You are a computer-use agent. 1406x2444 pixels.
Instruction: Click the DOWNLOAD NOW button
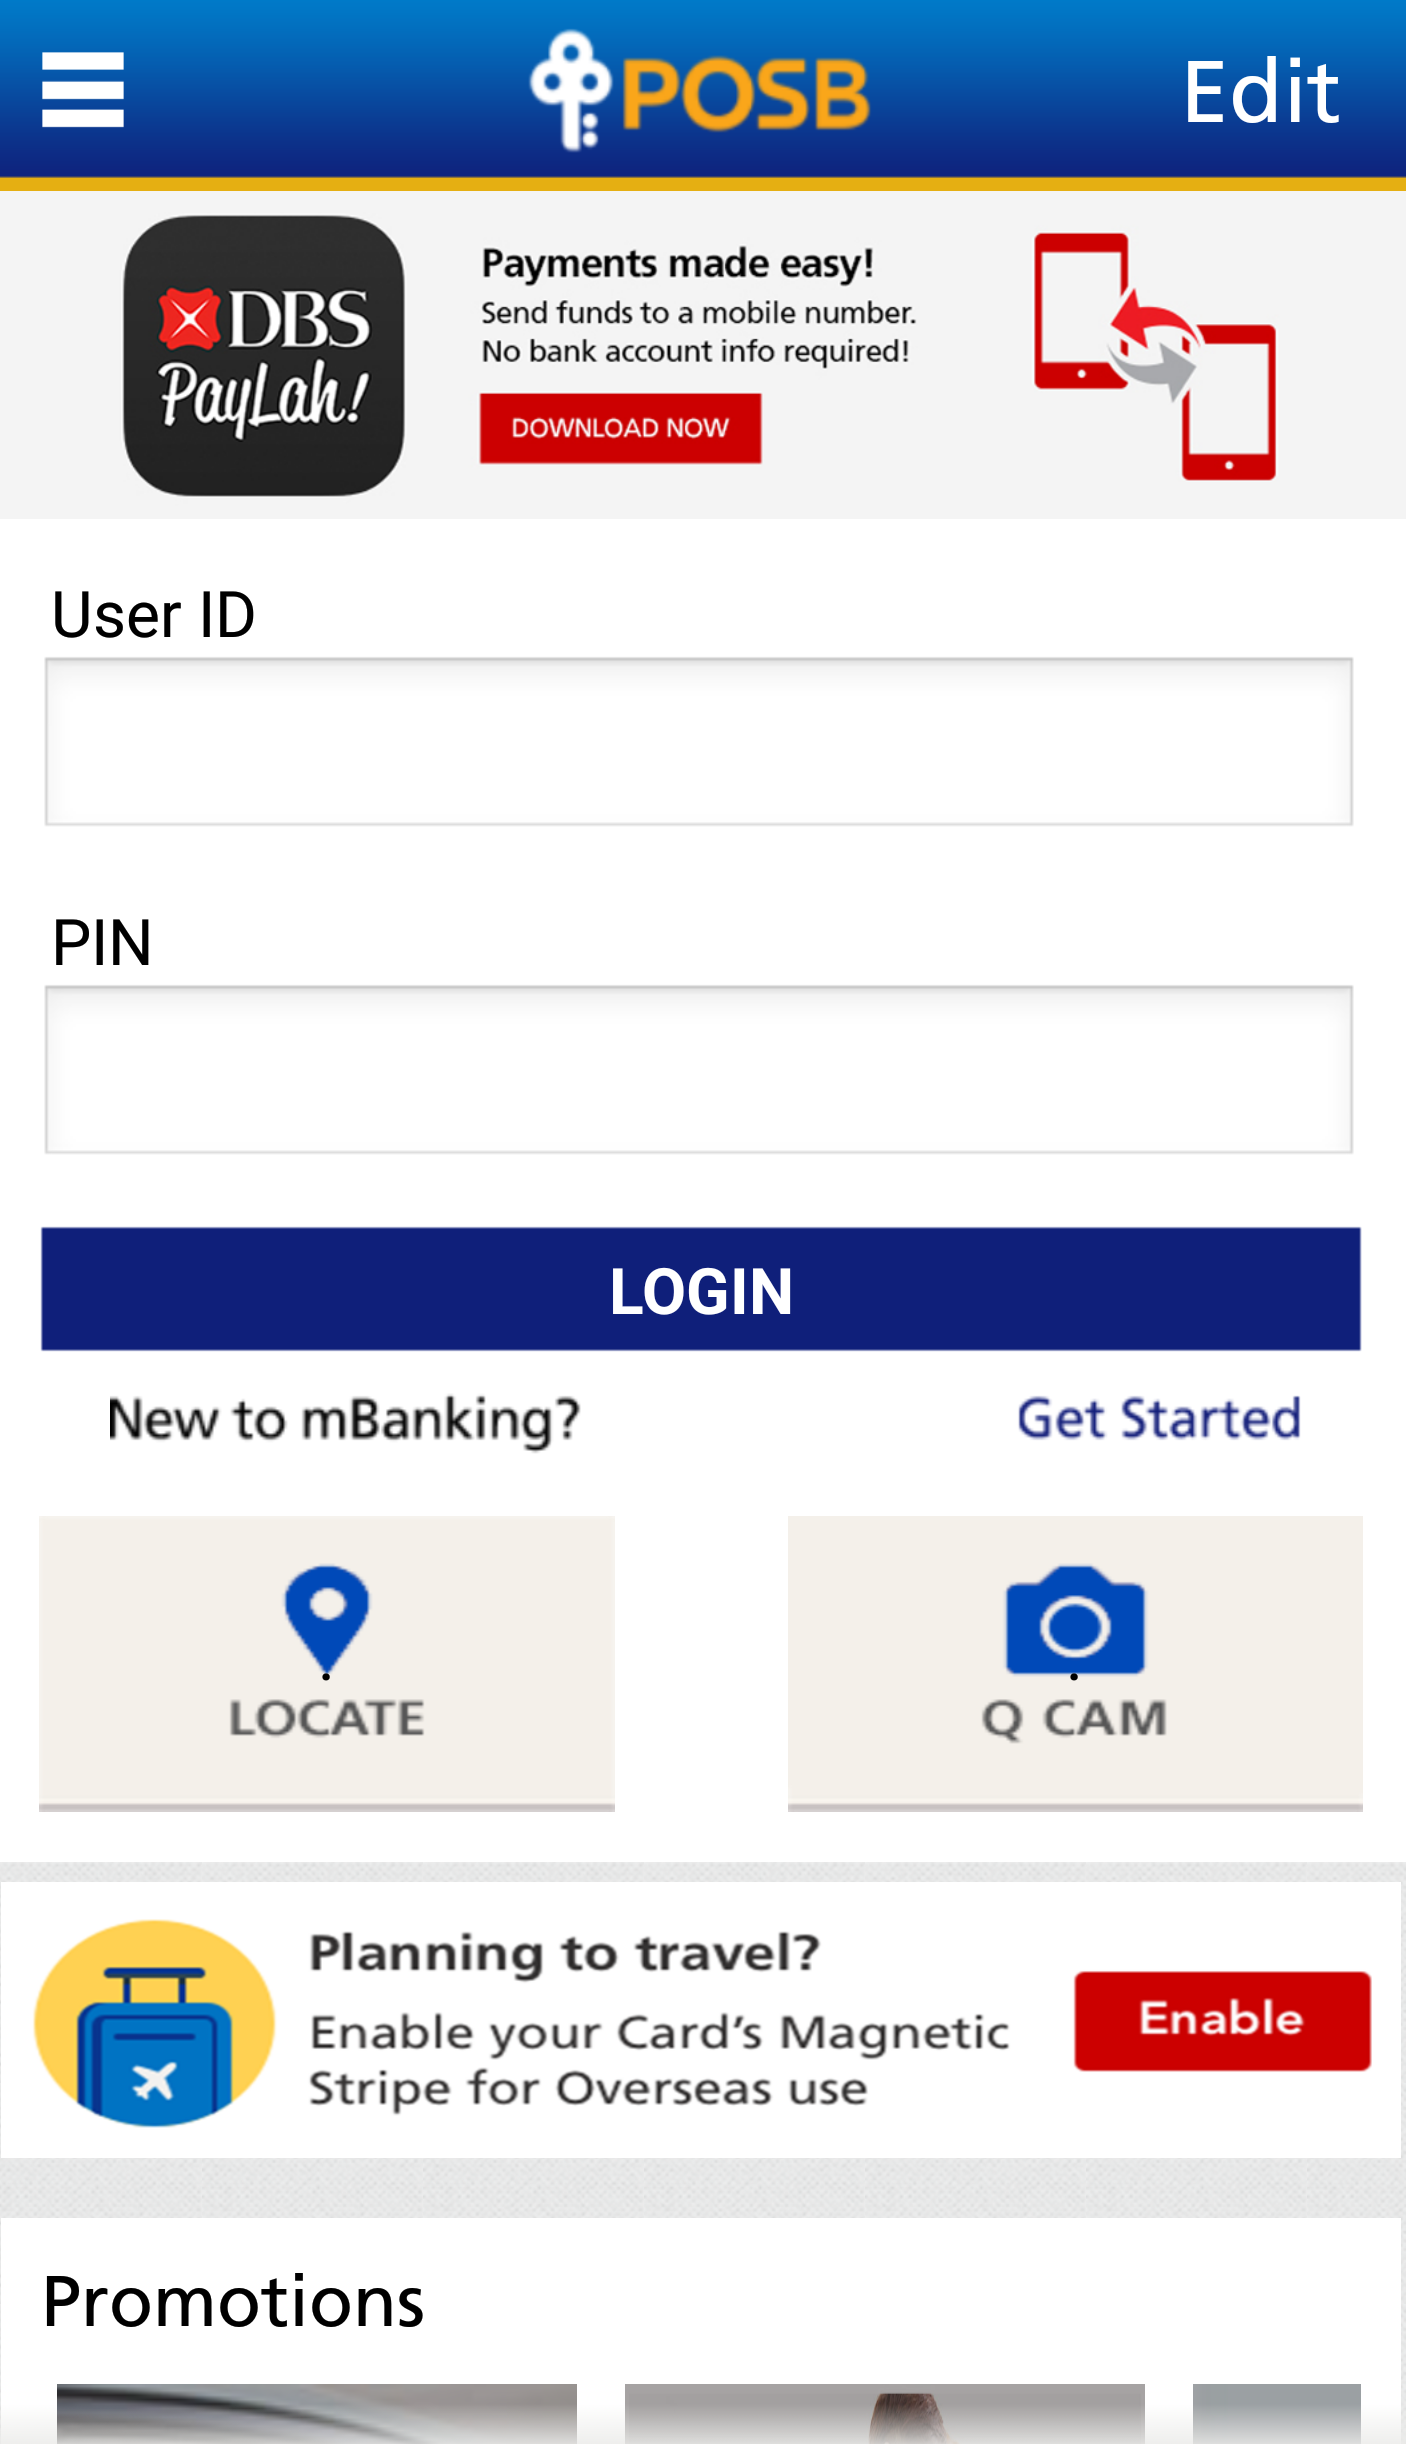pos(620,428)
